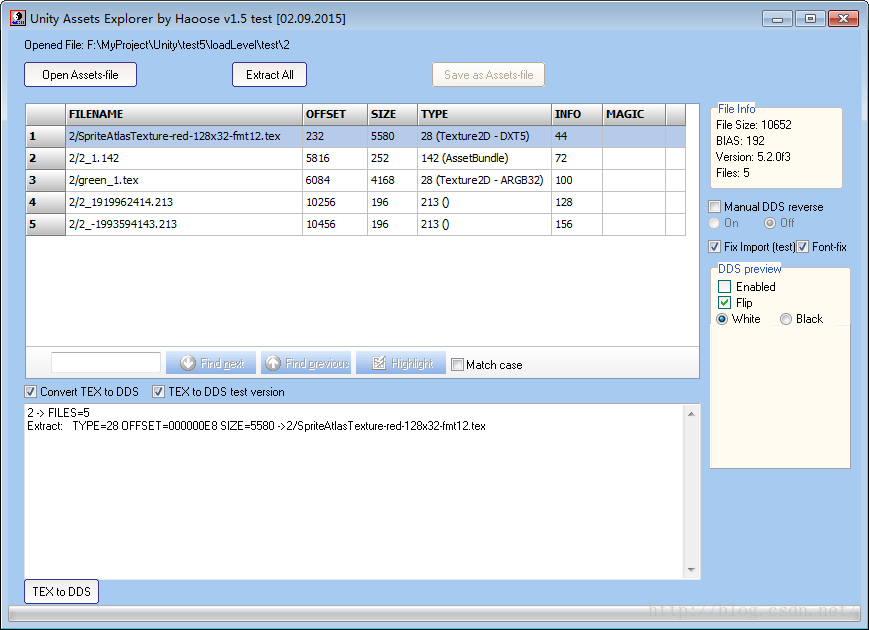Viewport: 869px width, 630px height.
Task: Toggle TEX to DDS test version checkbox
Action: pos(159,392)
